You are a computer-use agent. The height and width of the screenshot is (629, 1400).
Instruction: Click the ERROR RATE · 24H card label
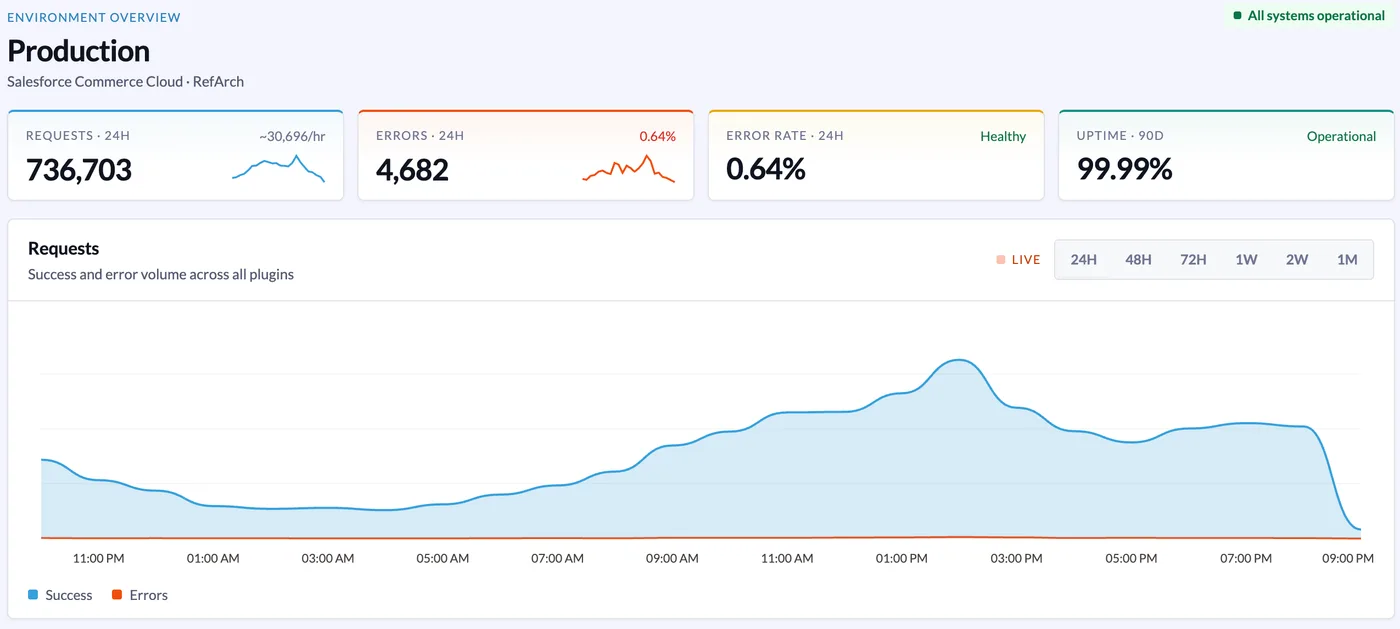(785, 136)
